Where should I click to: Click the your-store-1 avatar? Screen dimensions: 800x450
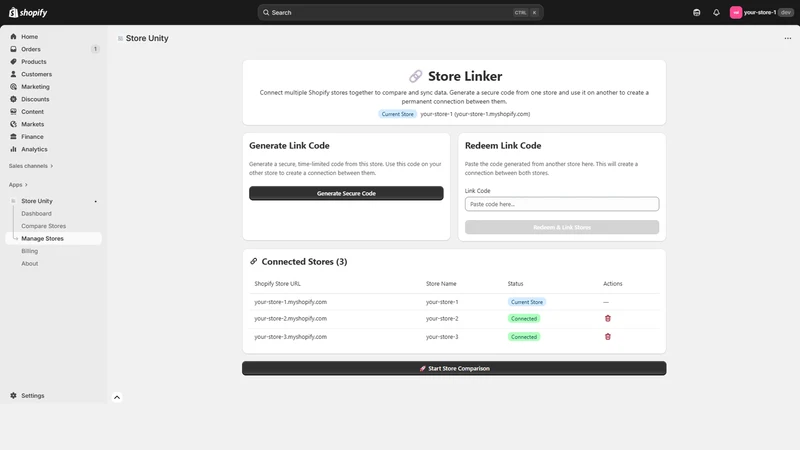point(736,12)
